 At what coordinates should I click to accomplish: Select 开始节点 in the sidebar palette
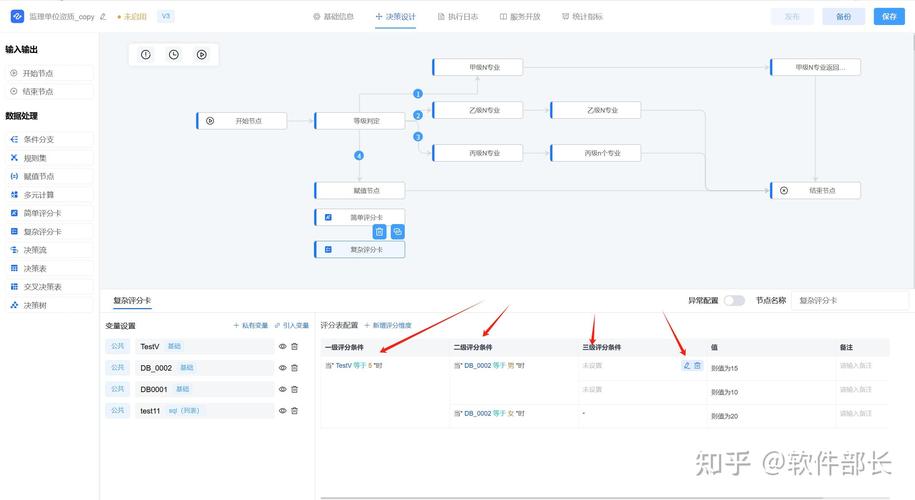[x=50, y=74]
